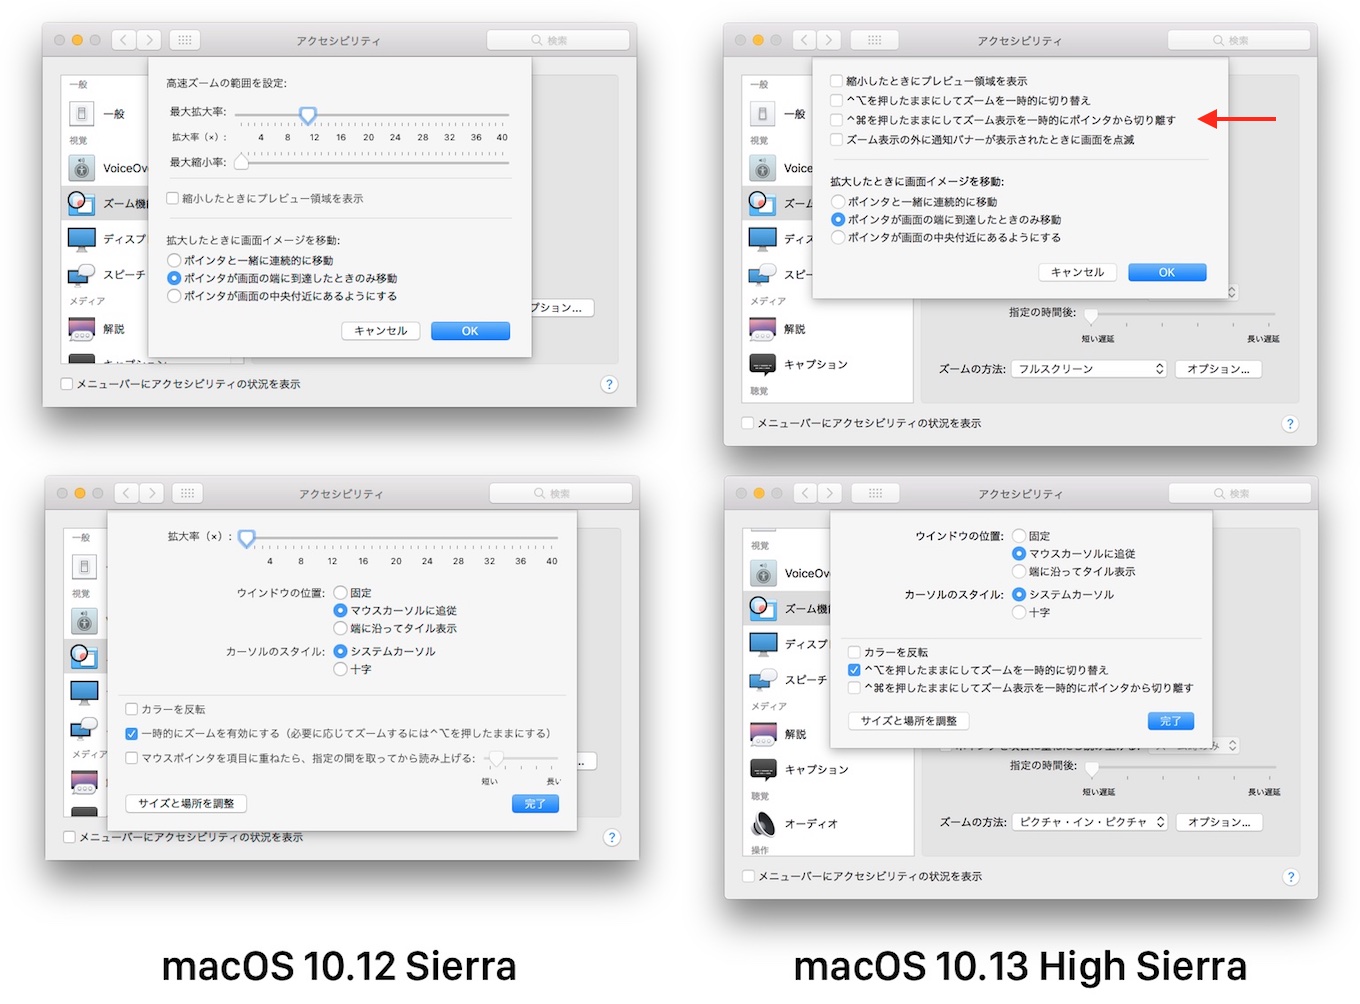Go back using arrow in top-left window toolbar
This screenshot has height=1004, width=1360.
(x=124, y=40)
